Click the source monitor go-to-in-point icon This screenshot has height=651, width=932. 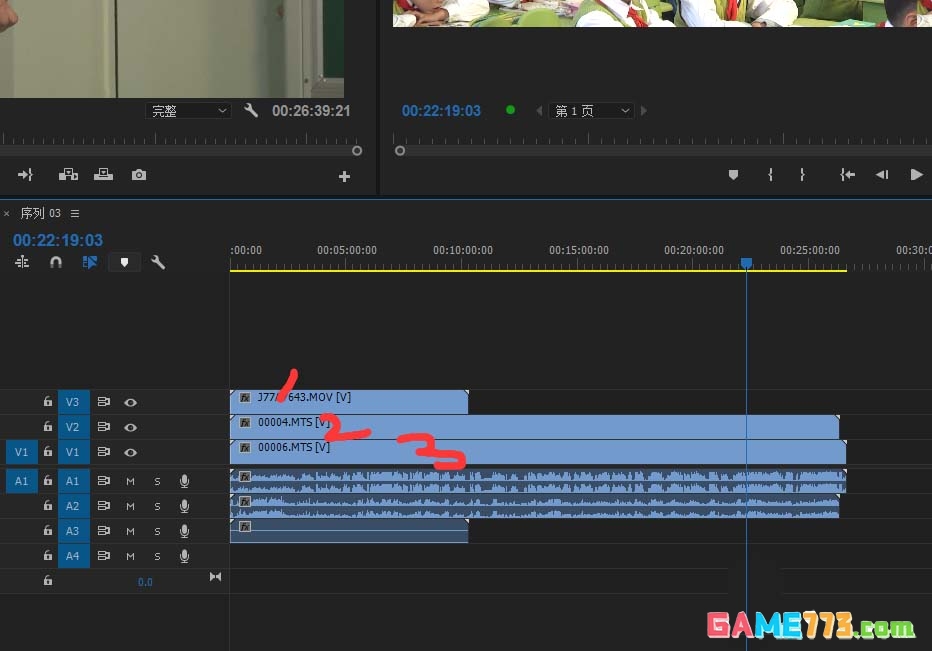click(26, 175)
